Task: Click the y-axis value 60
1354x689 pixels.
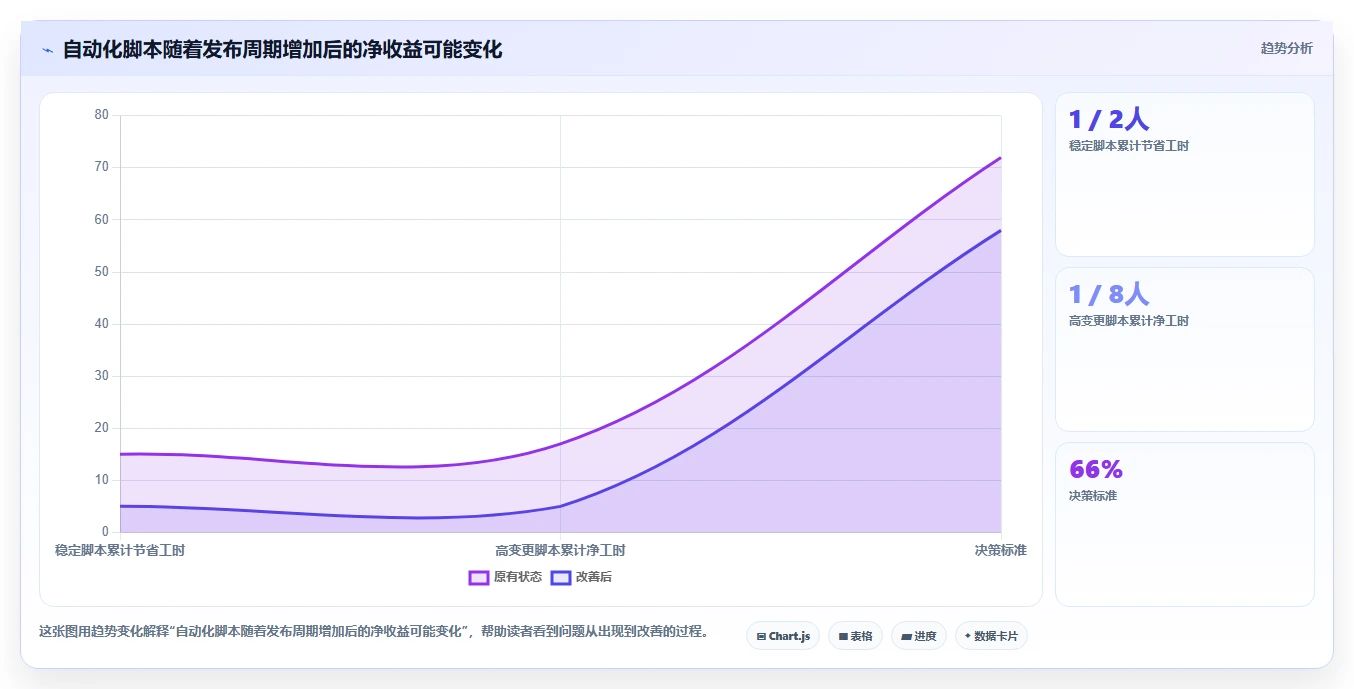Action: coord(102,219)
